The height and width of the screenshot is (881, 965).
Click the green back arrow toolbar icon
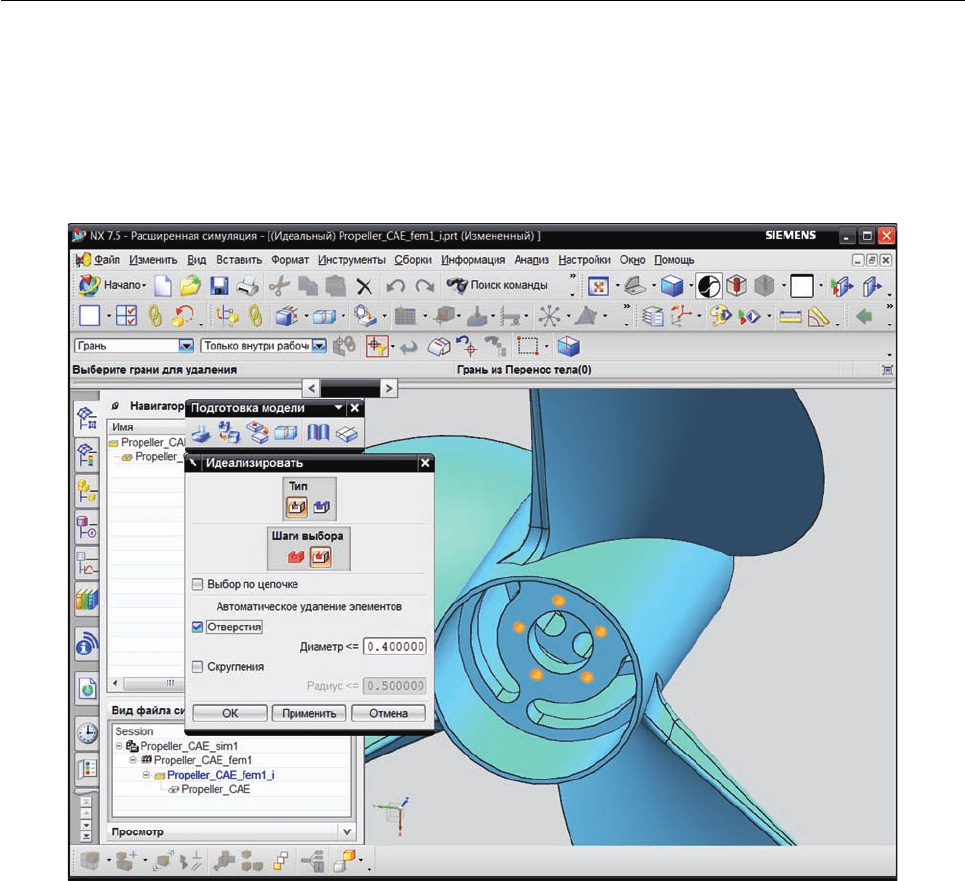click(x=864, y=317)
